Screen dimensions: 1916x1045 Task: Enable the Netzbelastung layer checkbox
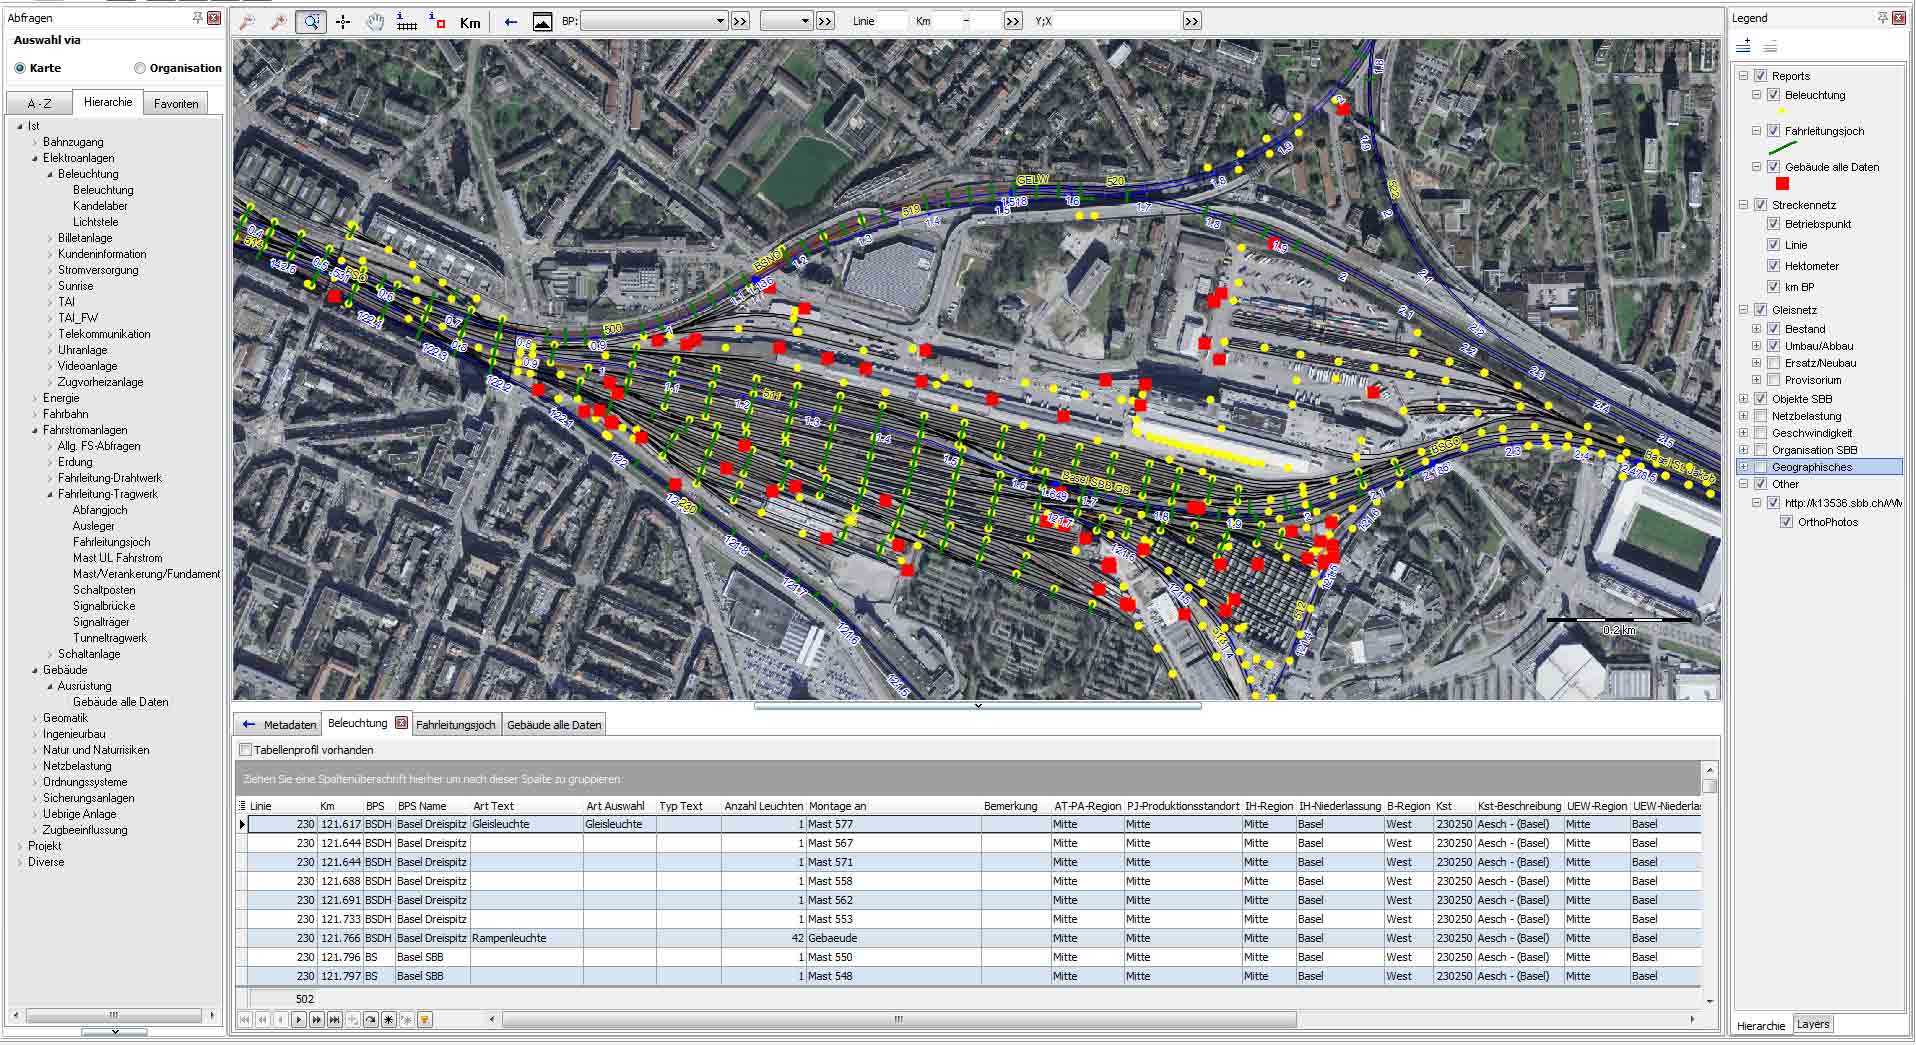pyautogui.click(x=1761, y=416)
